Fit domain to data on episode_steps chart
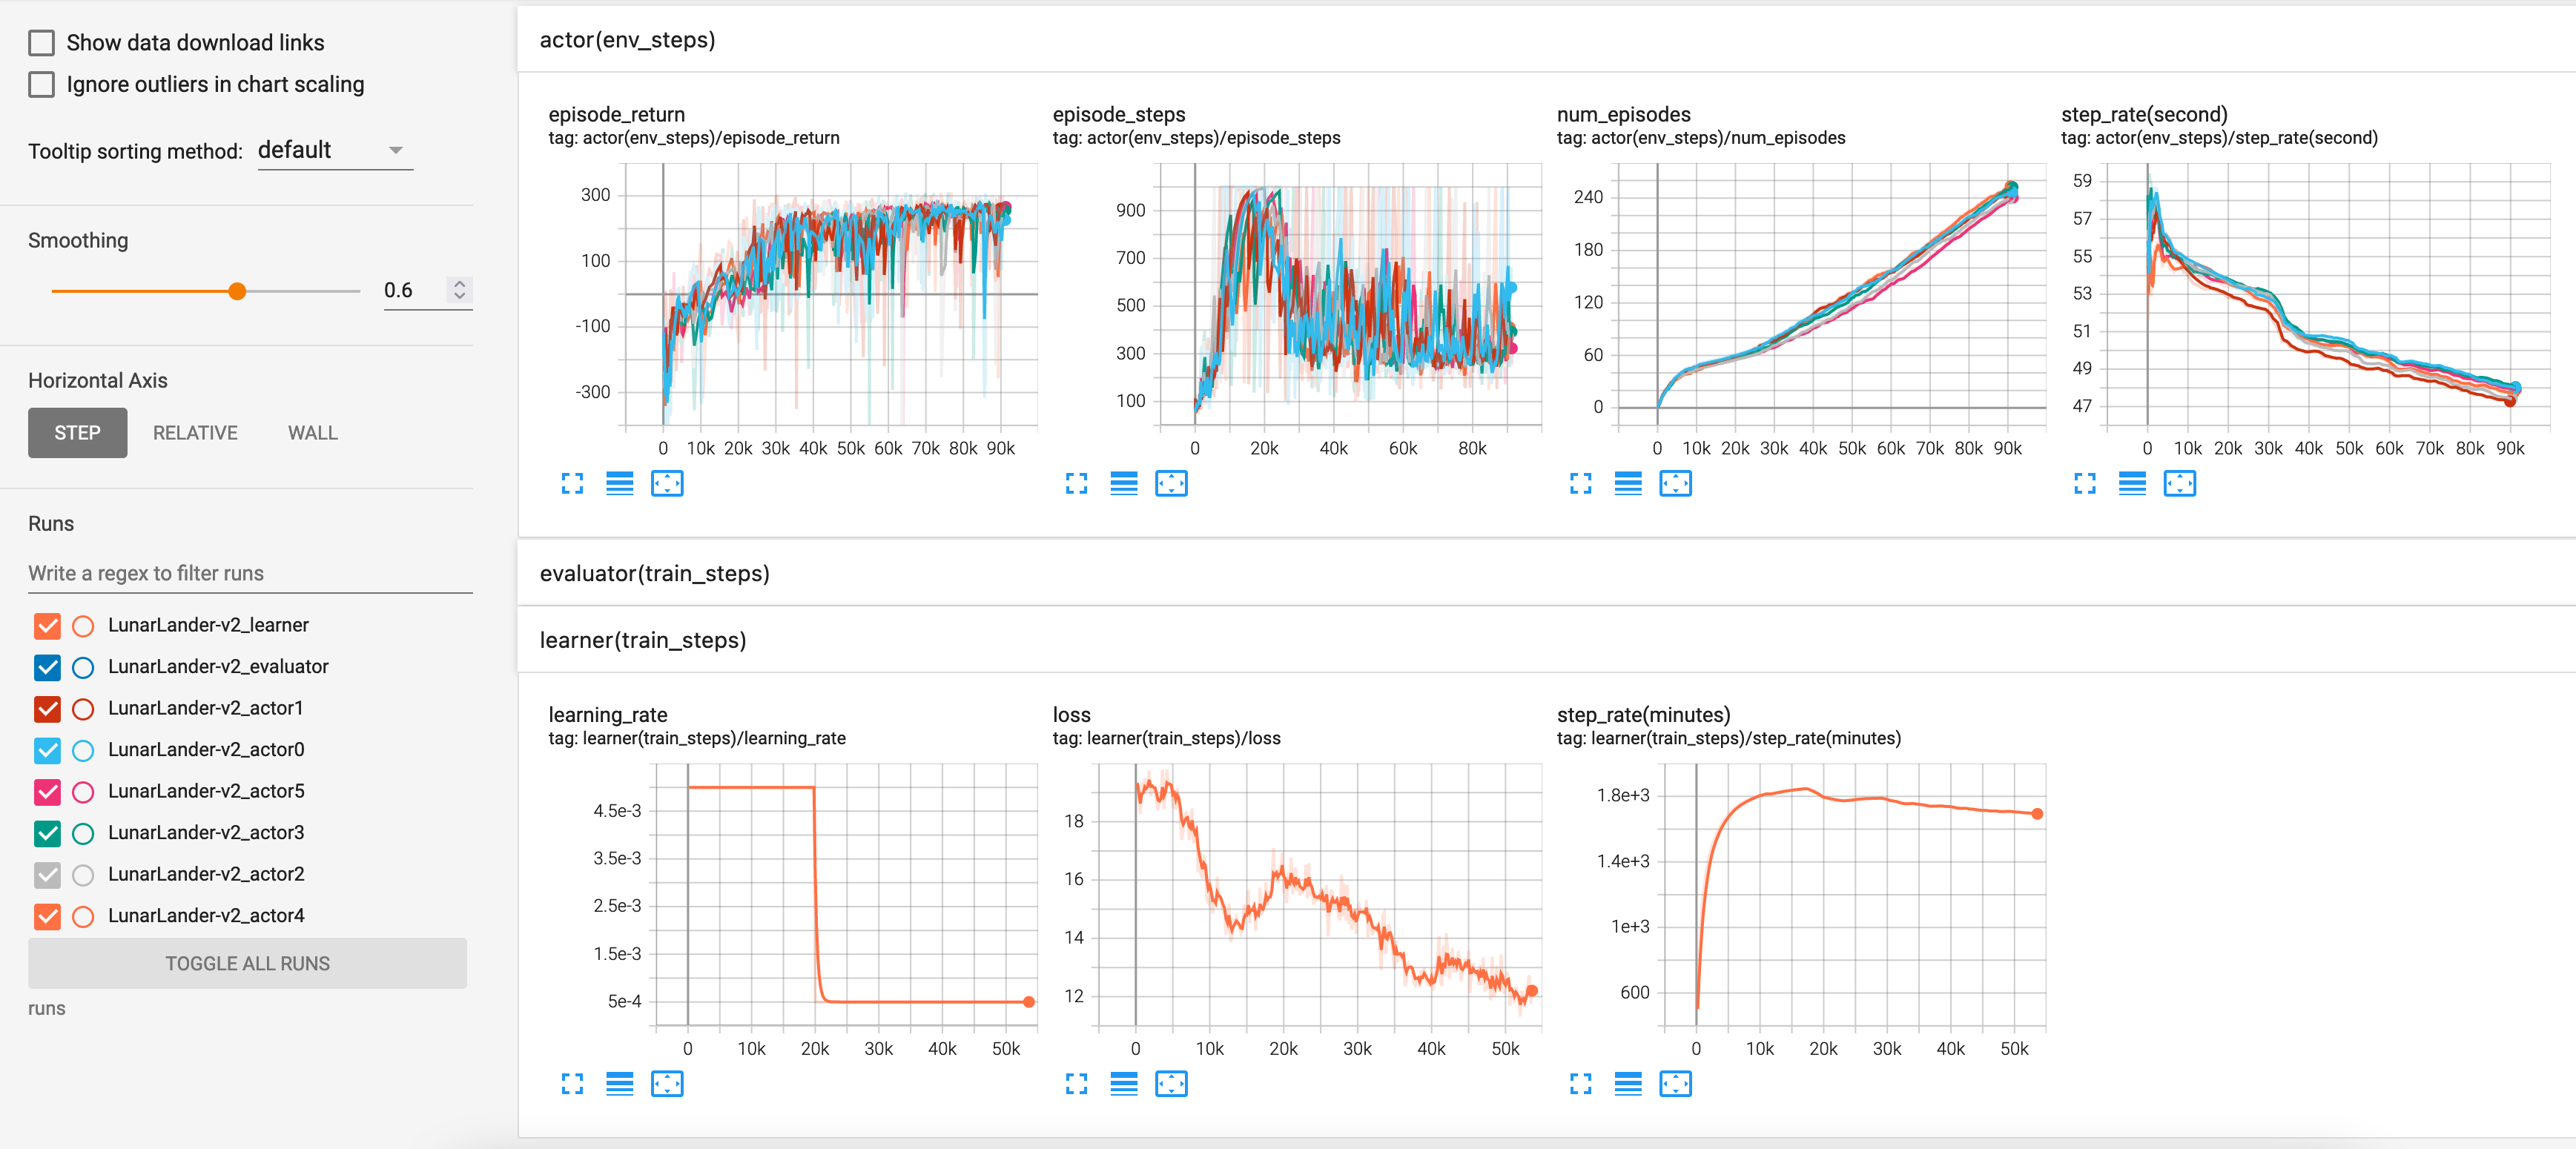Image resolution: width=2576 pixels, height=1149 pixels. pyautogui.click(x=1171, y=484)
